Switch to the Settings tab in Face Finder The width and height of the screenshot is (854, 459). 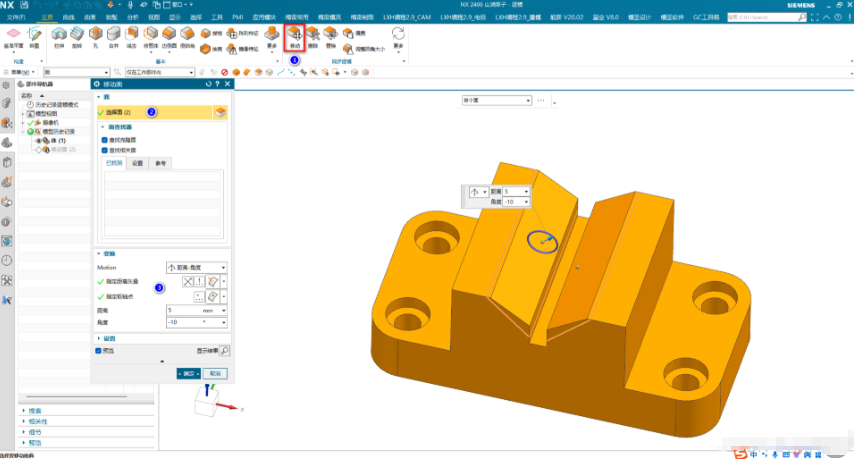click(x=138, y=163)
